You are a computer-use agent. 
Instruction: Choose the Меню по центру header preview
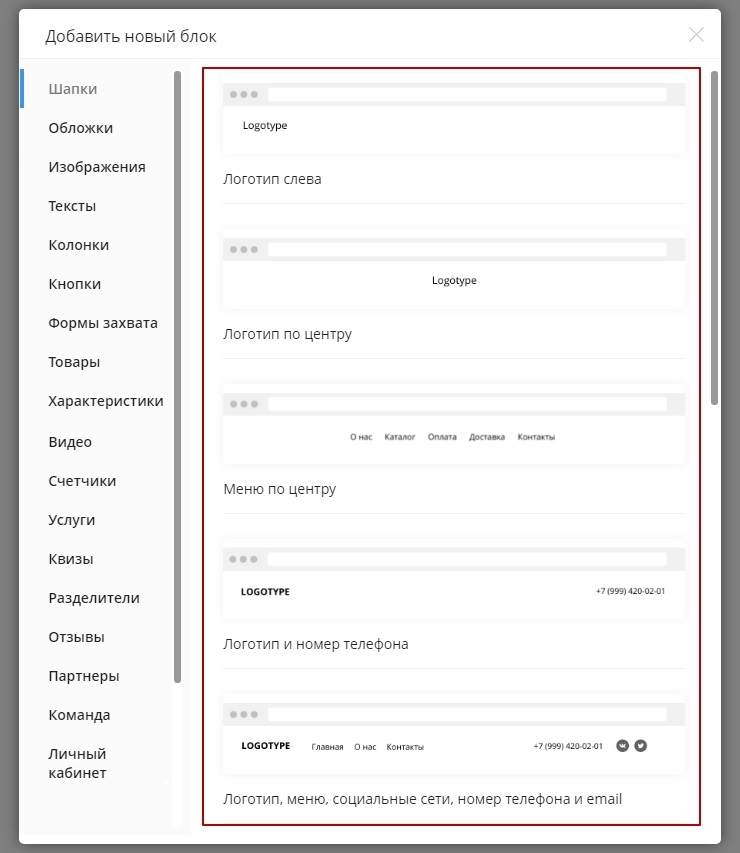(x=453, y=429)
